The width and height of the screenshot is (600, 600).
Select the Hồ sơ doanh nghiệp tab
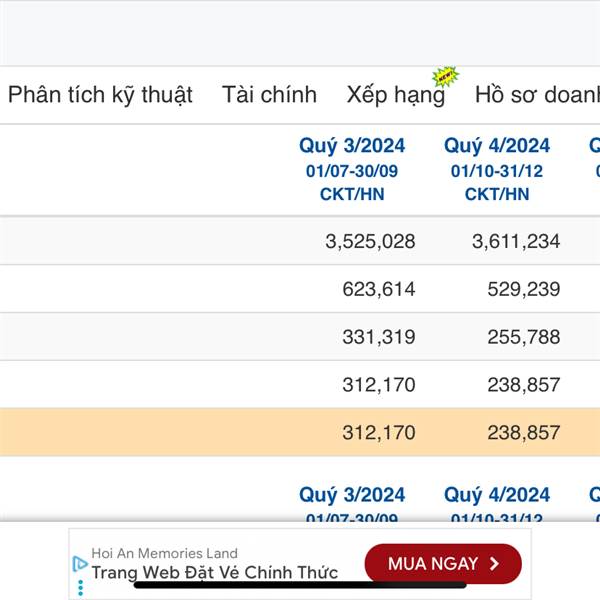[537, 95]
